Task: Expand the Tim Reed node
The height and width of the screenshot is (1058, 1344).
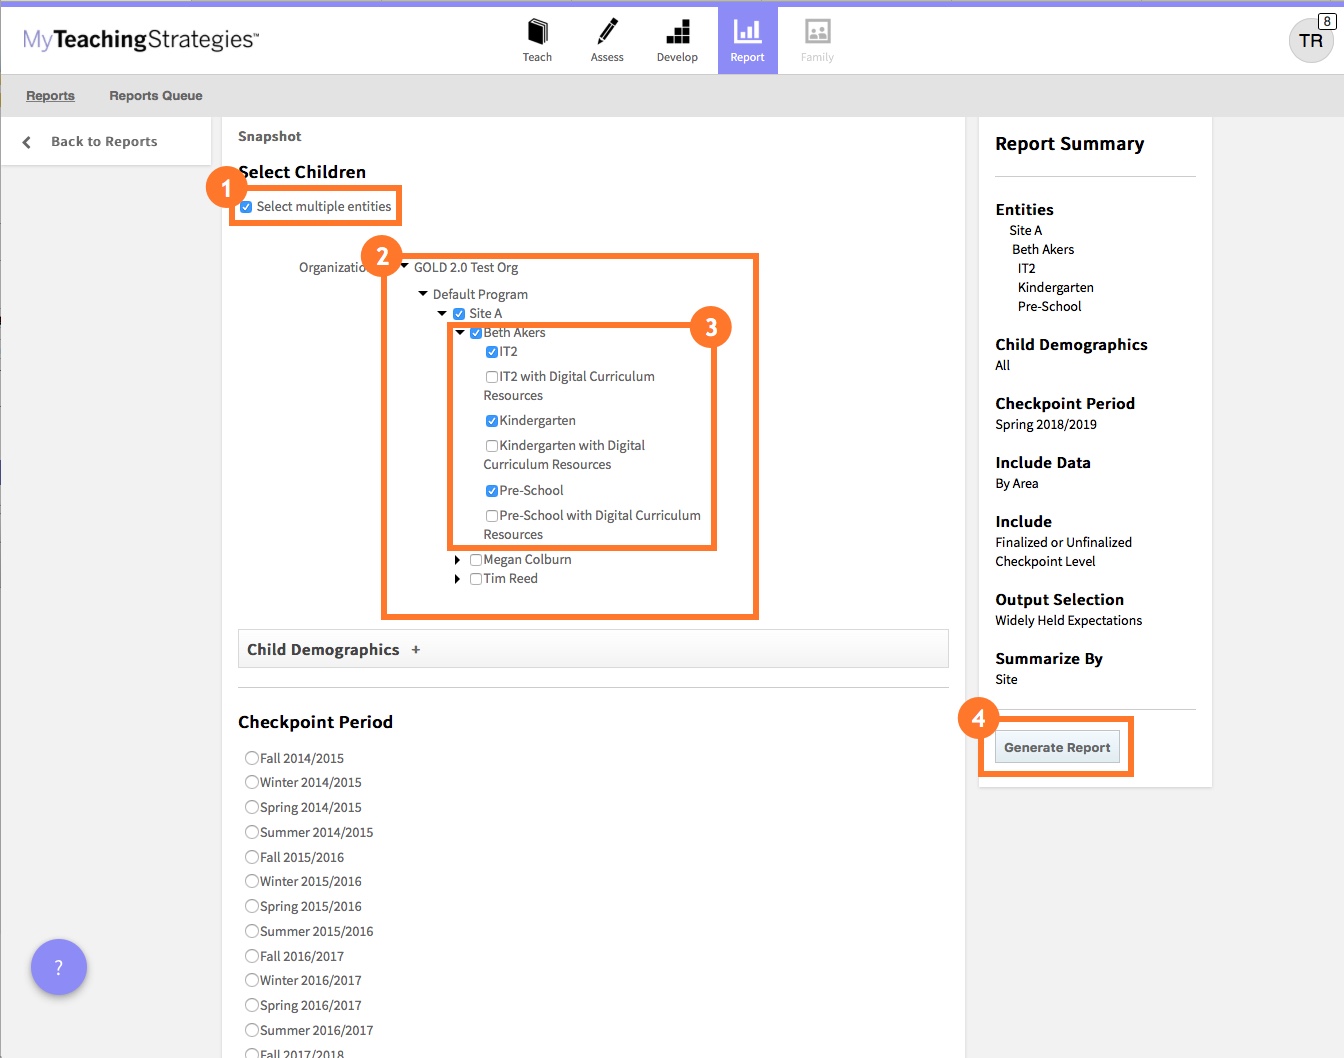Action: click(458, 578)
